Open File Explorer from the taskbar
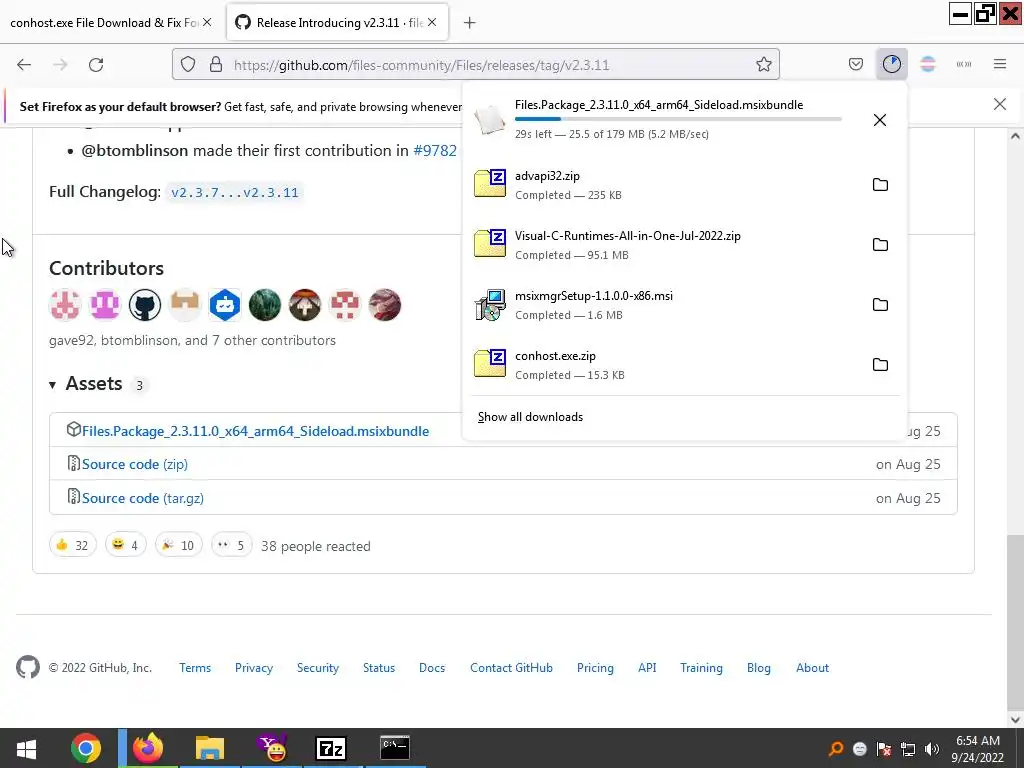 tap(210, 748)
